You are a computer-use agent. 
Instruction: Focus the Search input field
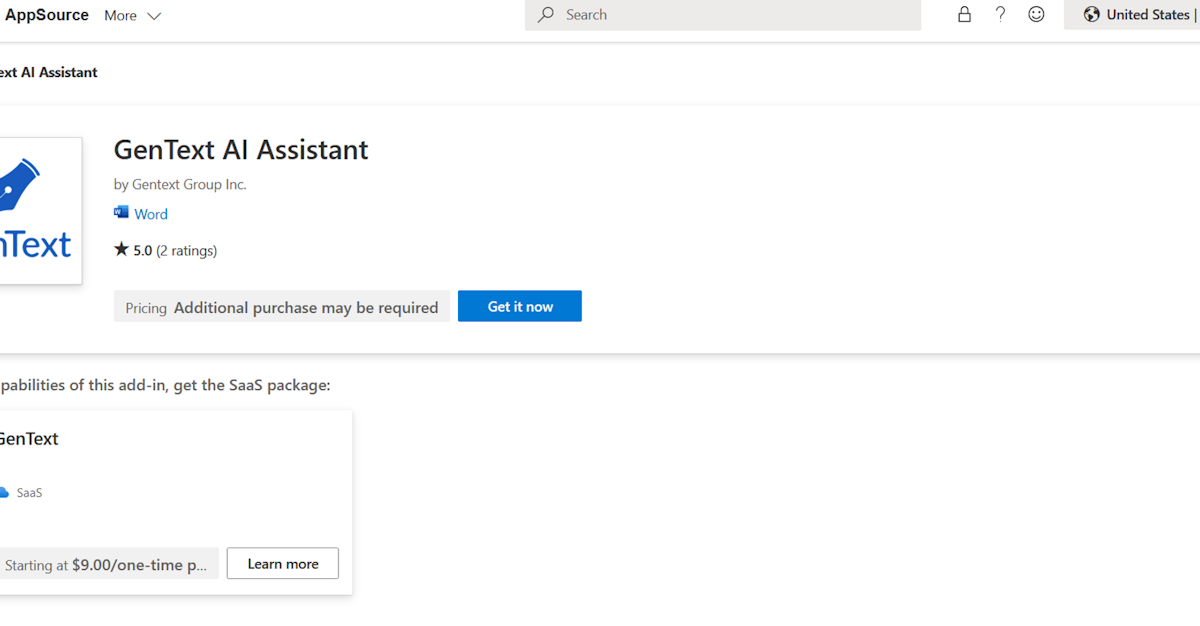click(723, 15)
